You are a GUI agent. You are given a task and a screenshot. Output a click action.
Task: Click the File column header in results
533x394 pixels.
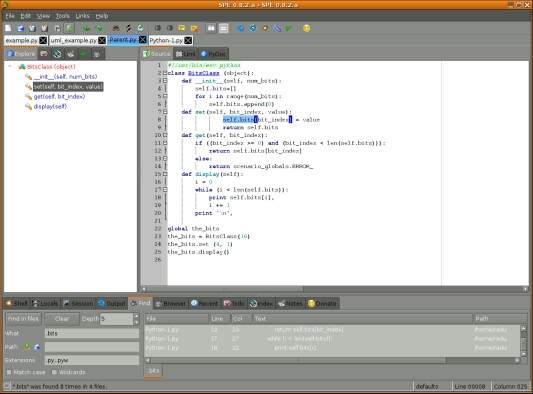click(x=176, y=319)
